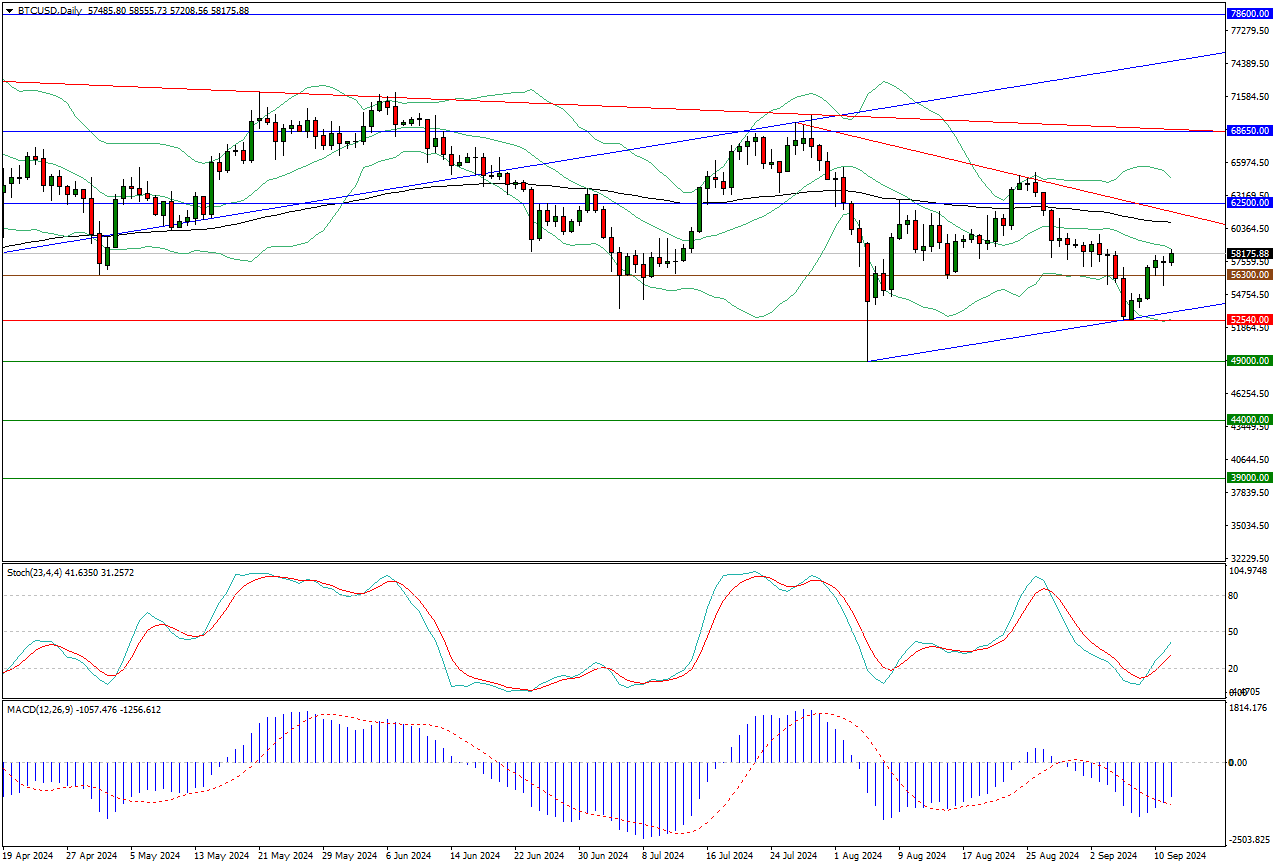Select the green 39000.00 level label
The image size is (1276, 867).
(1249, 479)
